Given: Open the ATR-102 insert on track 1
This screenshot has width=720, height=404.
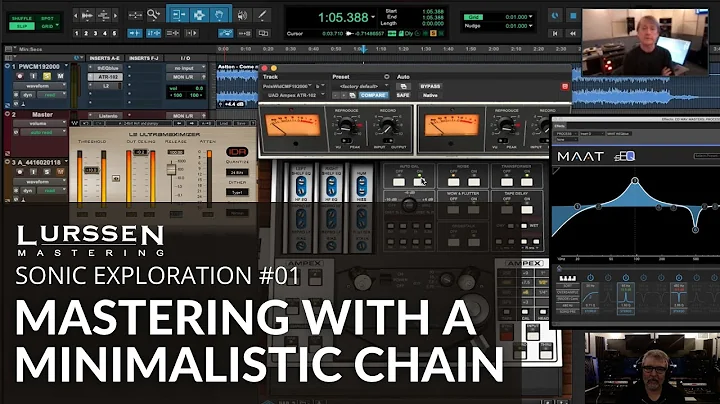Looking at the screenshot, I should click(108, 77).
